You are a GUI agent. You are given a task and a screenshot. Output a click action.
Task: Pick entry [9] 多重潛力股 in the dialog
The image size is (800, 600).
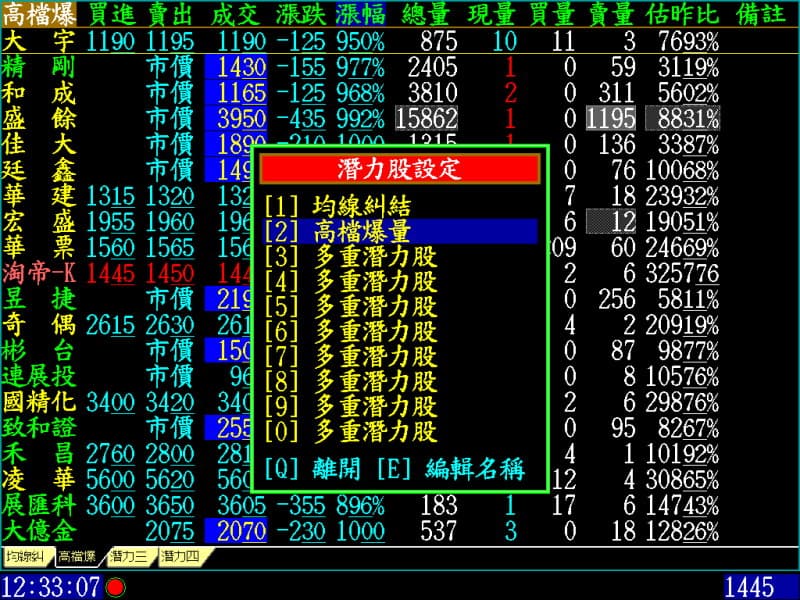tap(350, 407)
